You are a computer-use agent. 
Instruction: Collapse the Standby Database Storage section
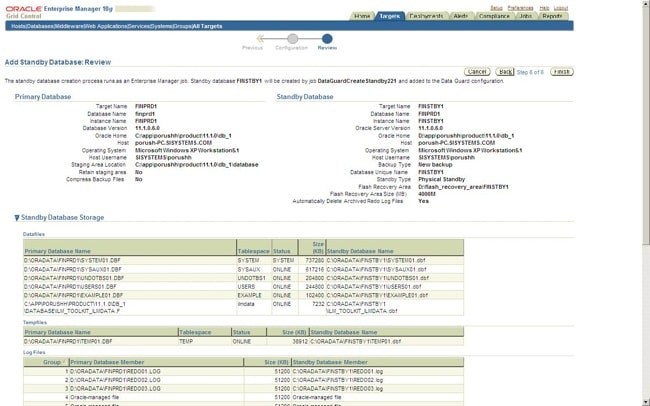click(x=17, y=218)
